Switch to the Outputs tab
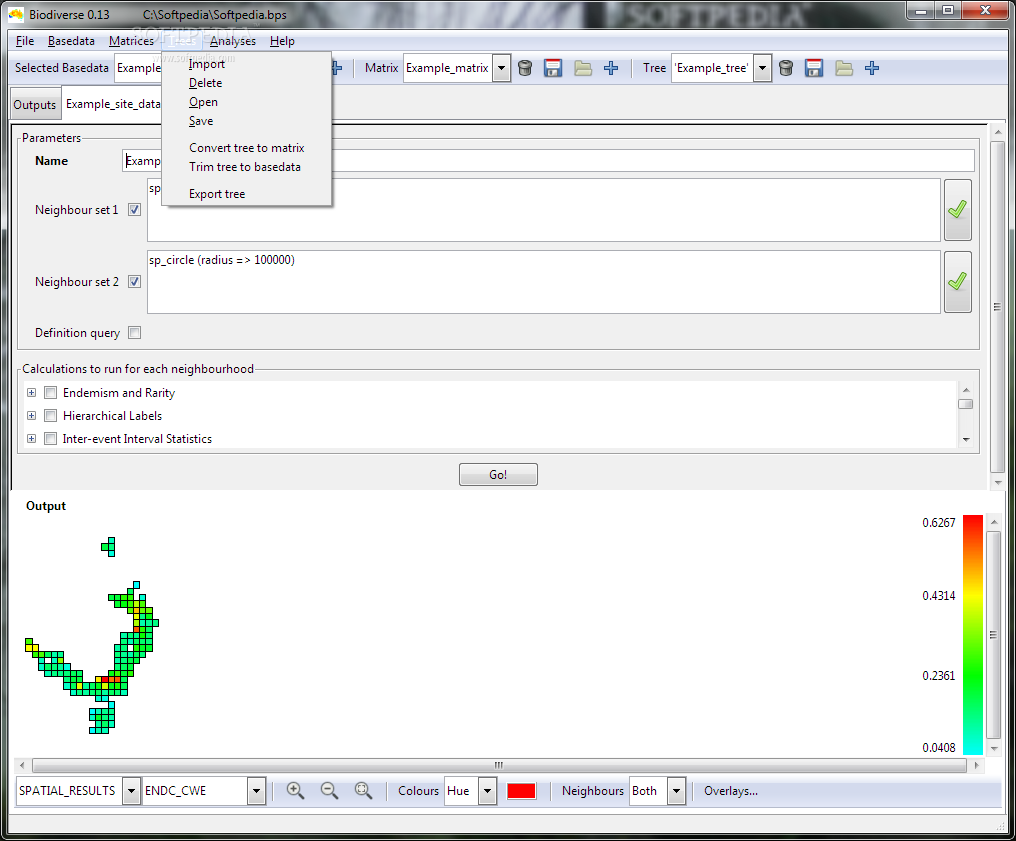 (x=35, y=105)
